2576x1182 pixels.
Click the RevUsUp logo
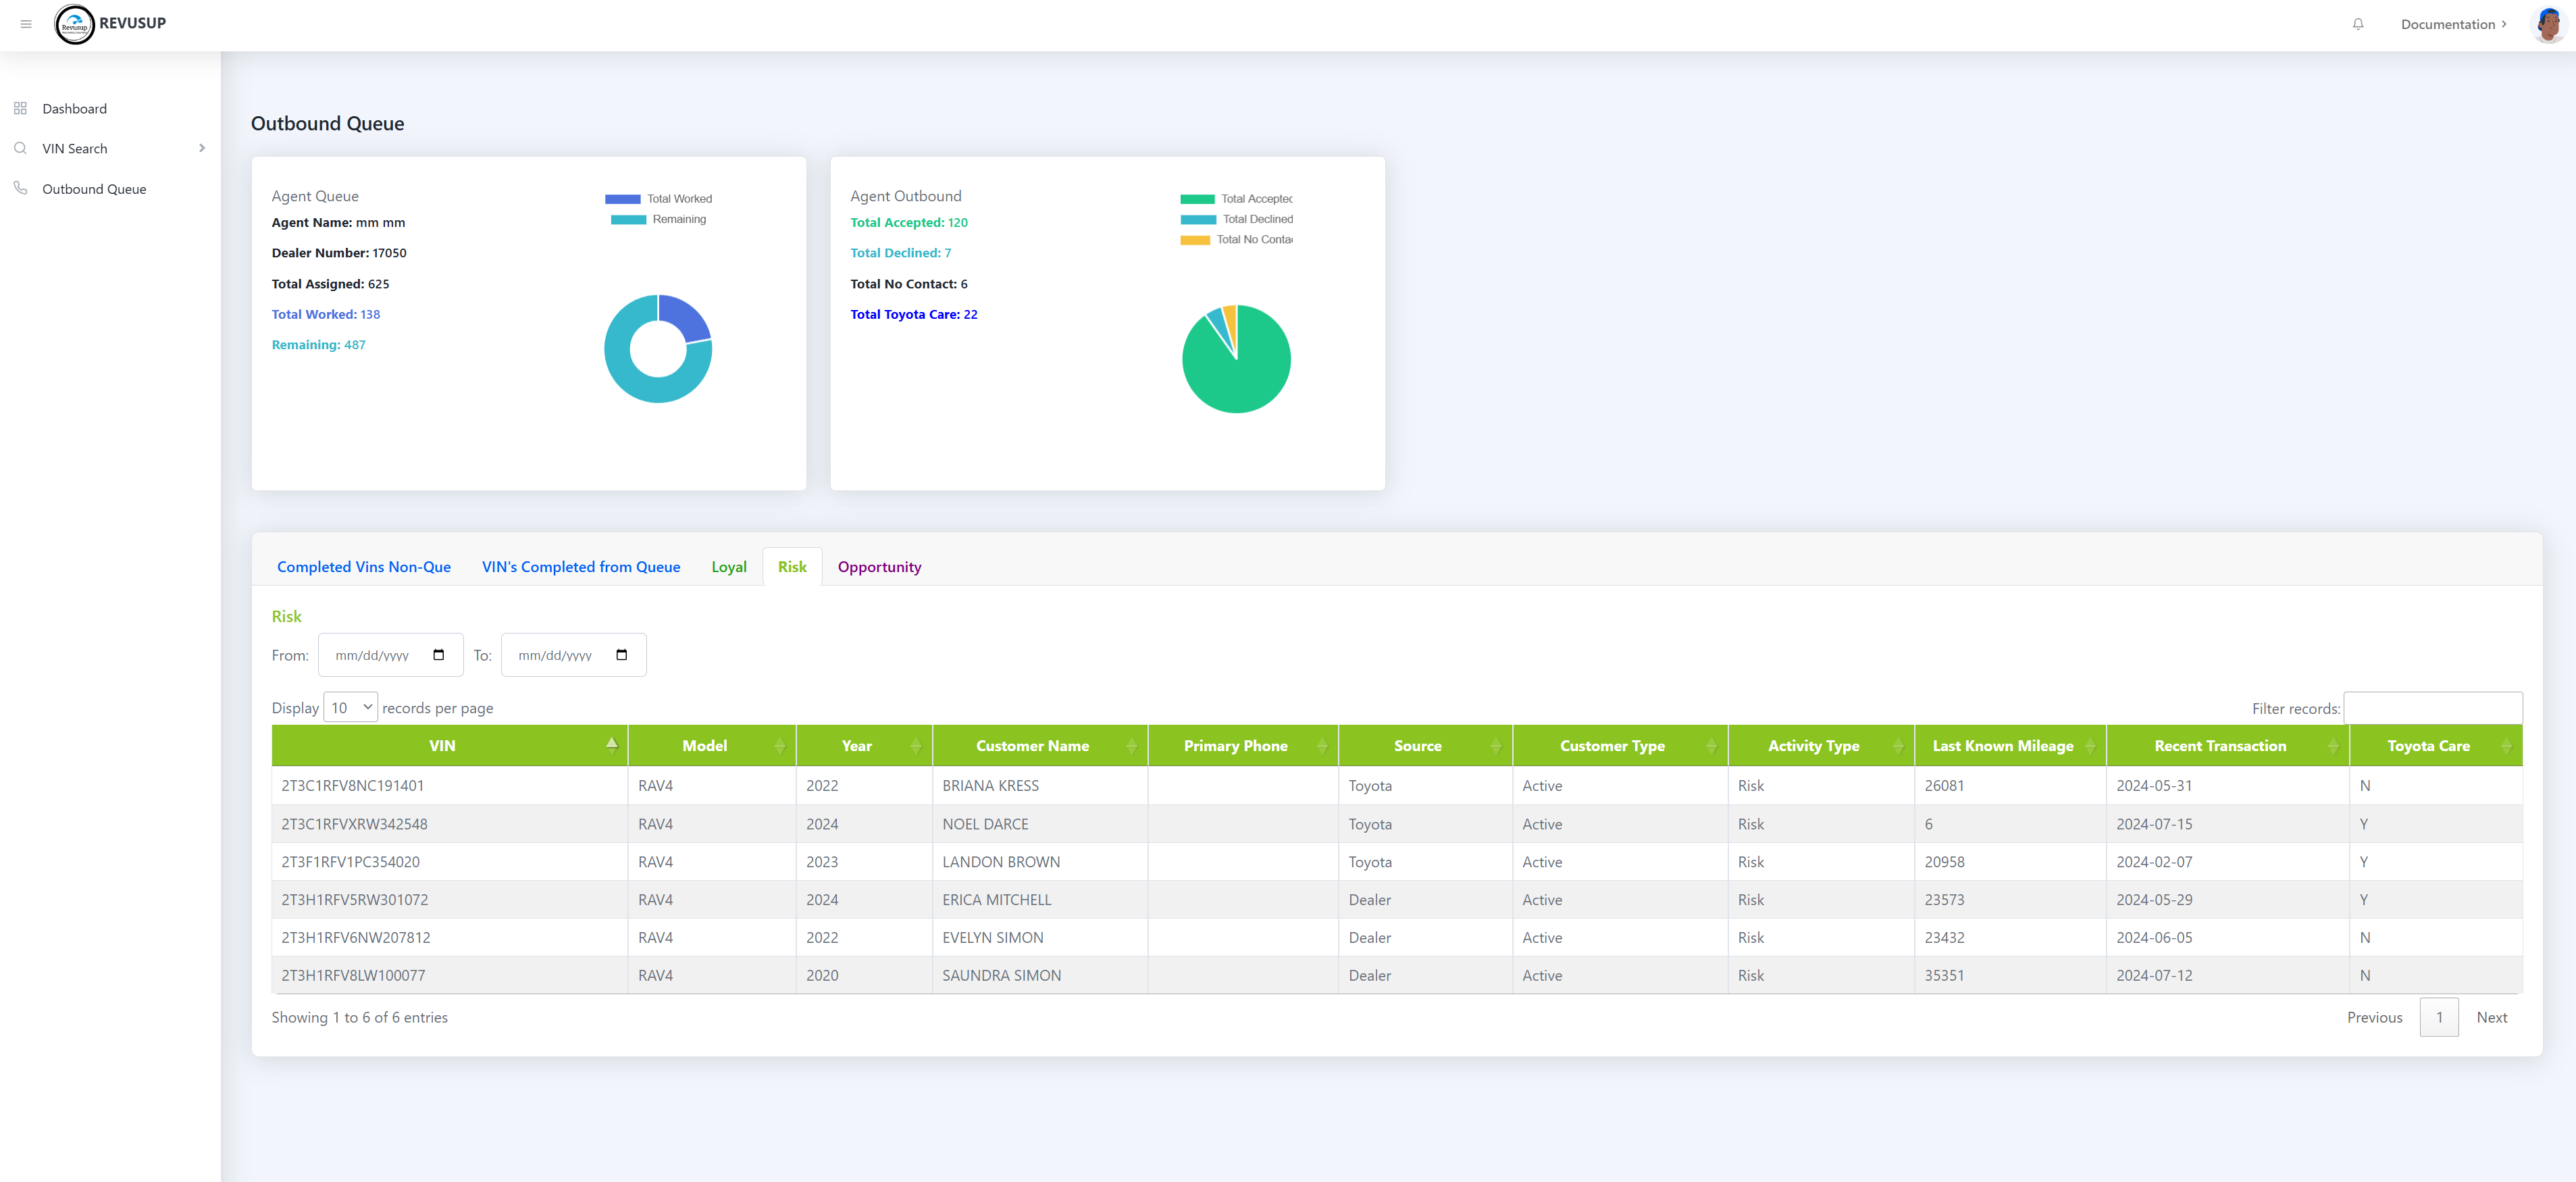(75, 24)
